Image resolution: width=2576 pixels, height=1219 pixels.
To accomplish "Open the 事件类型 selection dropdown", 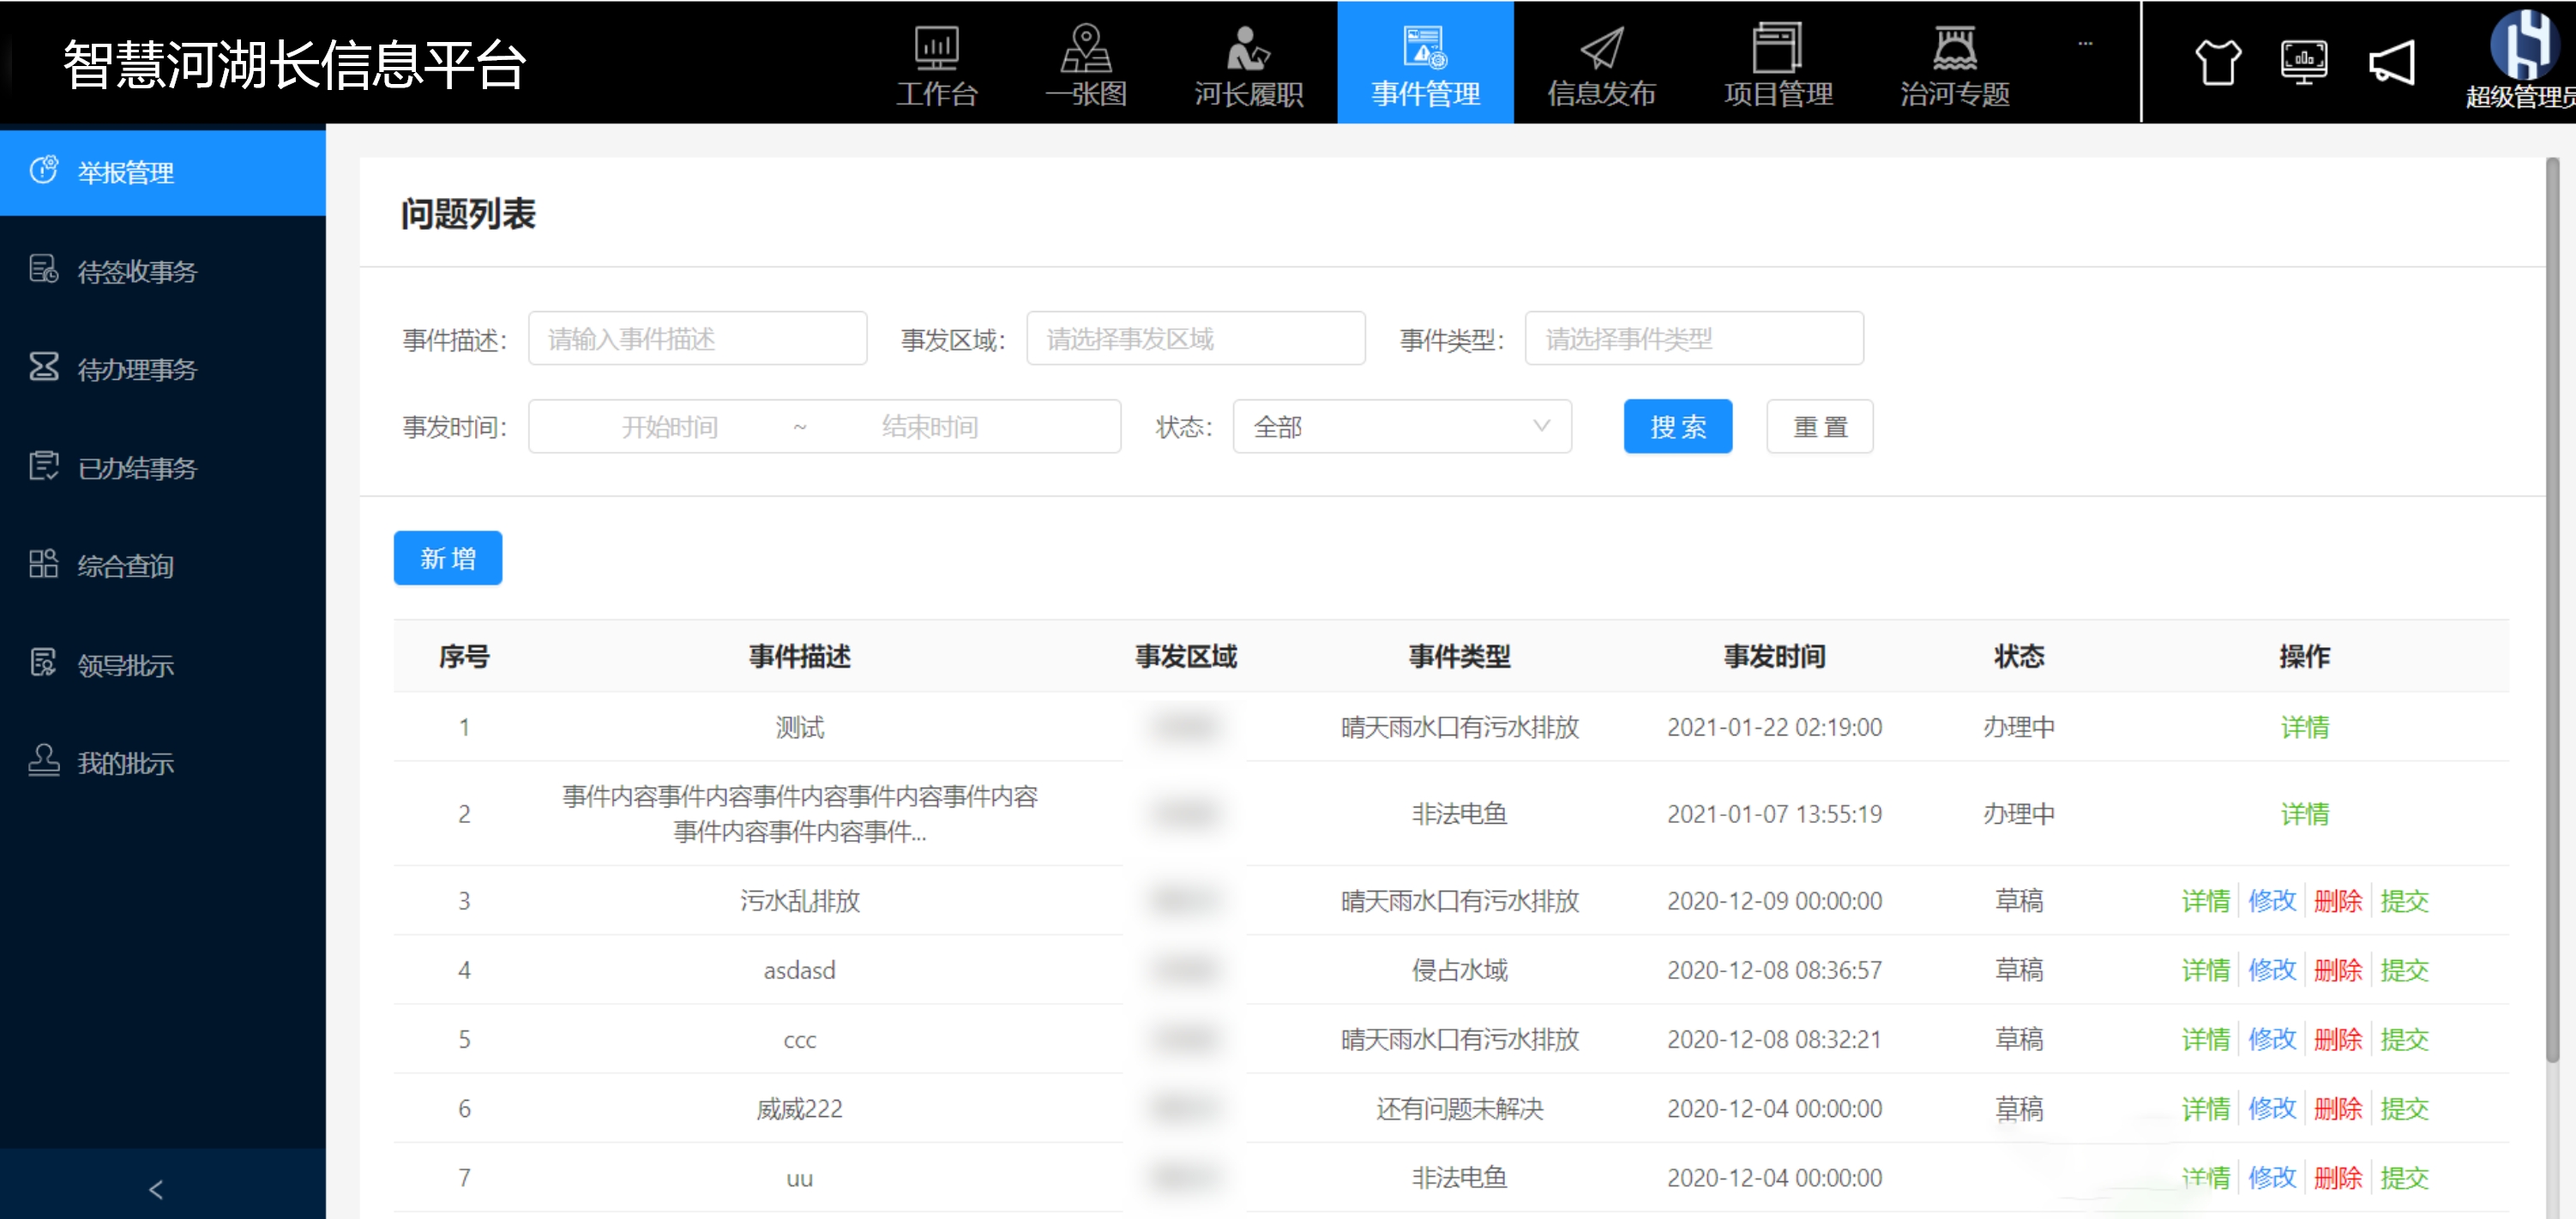I will pyautogui.click(x=1693, y=339).
